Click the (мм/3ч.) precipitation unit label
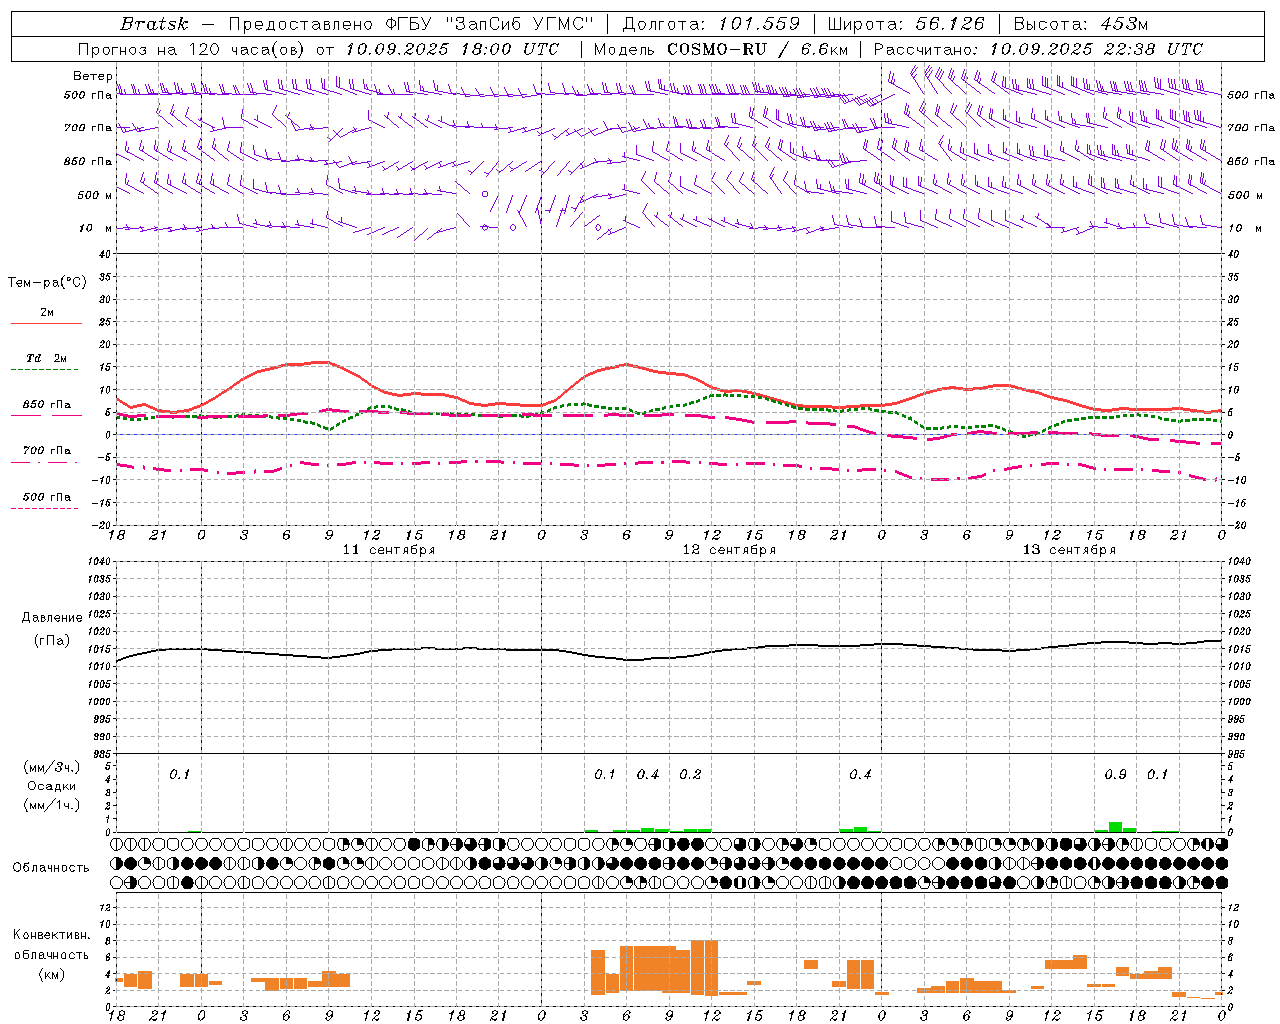This screenshot has width=1280, height=1024. point(52,767)
